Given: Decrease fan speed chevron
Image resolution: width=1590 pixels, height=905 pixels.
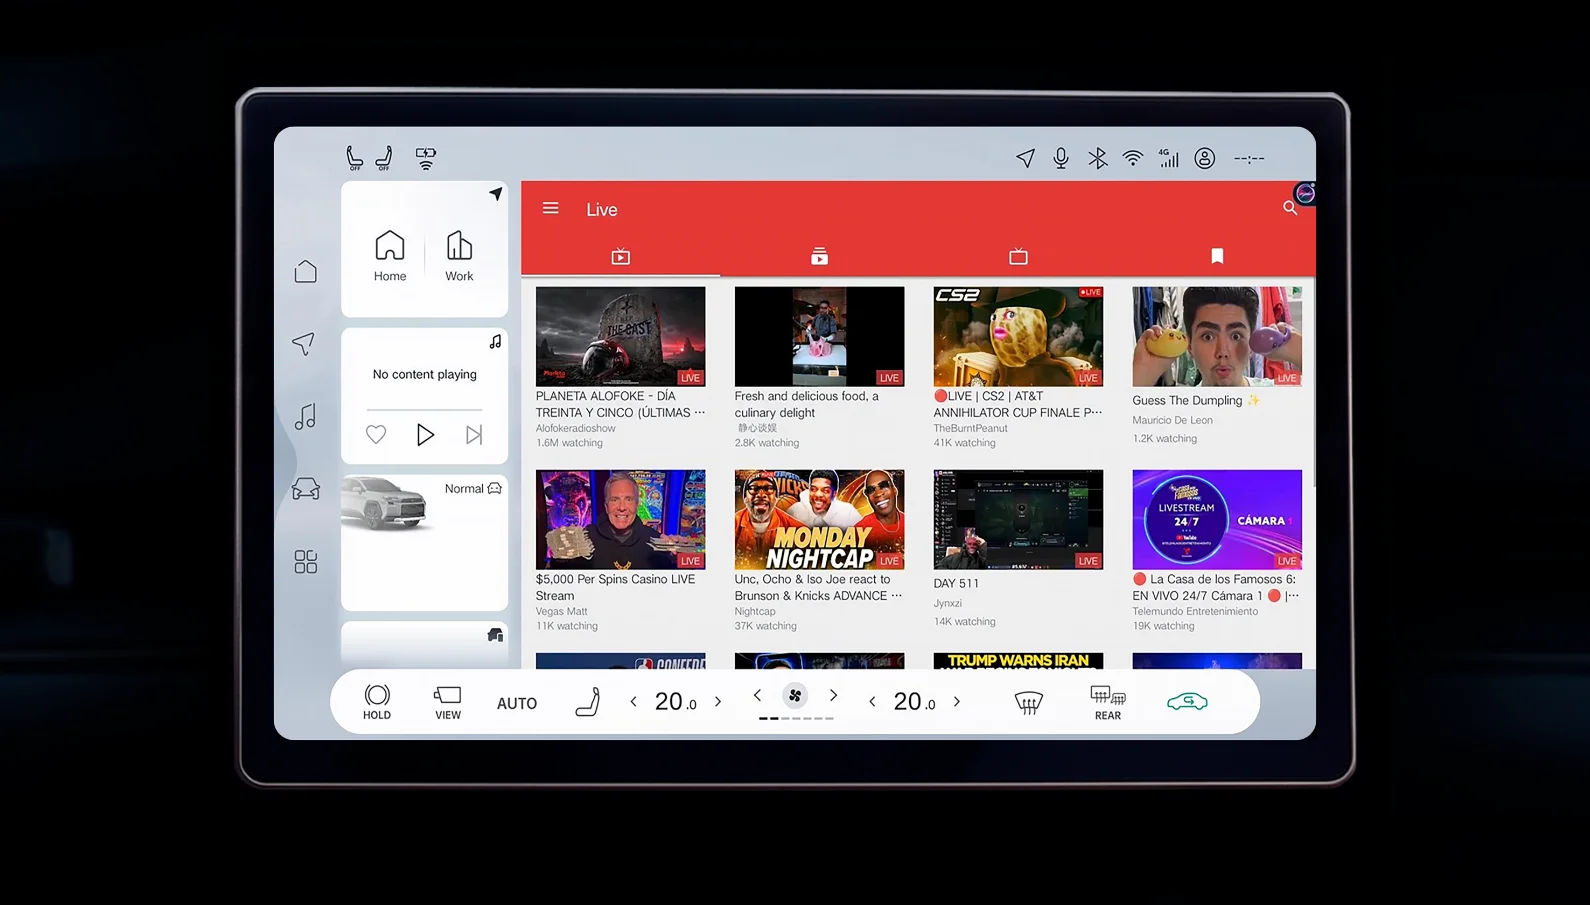Looking at the screenshot, I should (757, 695).
